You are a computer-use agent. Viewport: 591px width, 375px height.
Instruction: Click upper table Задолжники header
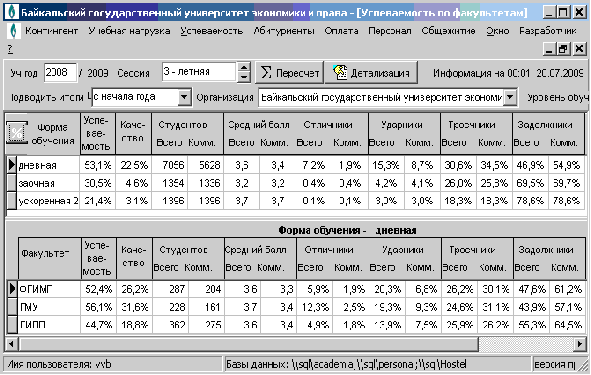(x=545, y=125)
